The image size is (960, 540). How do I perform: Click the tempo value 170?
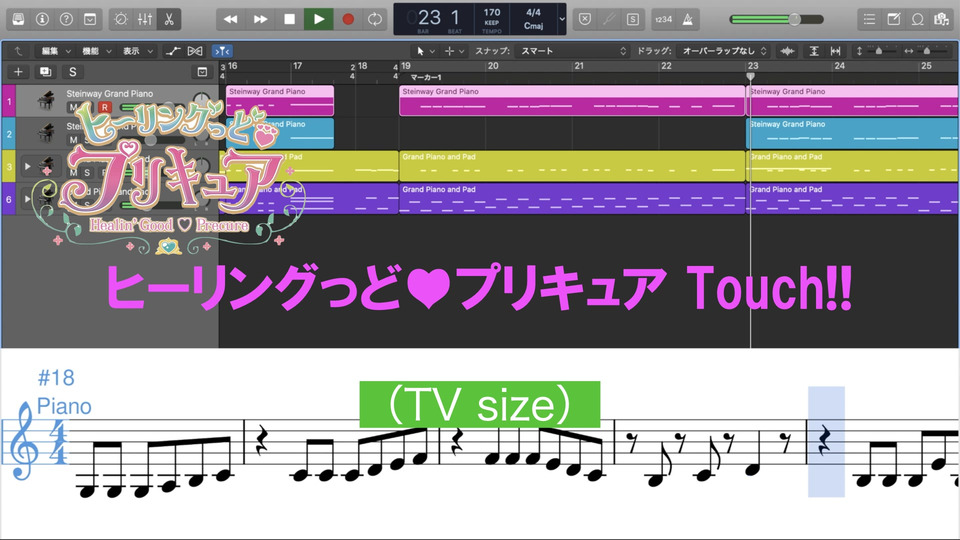(492, 13)
